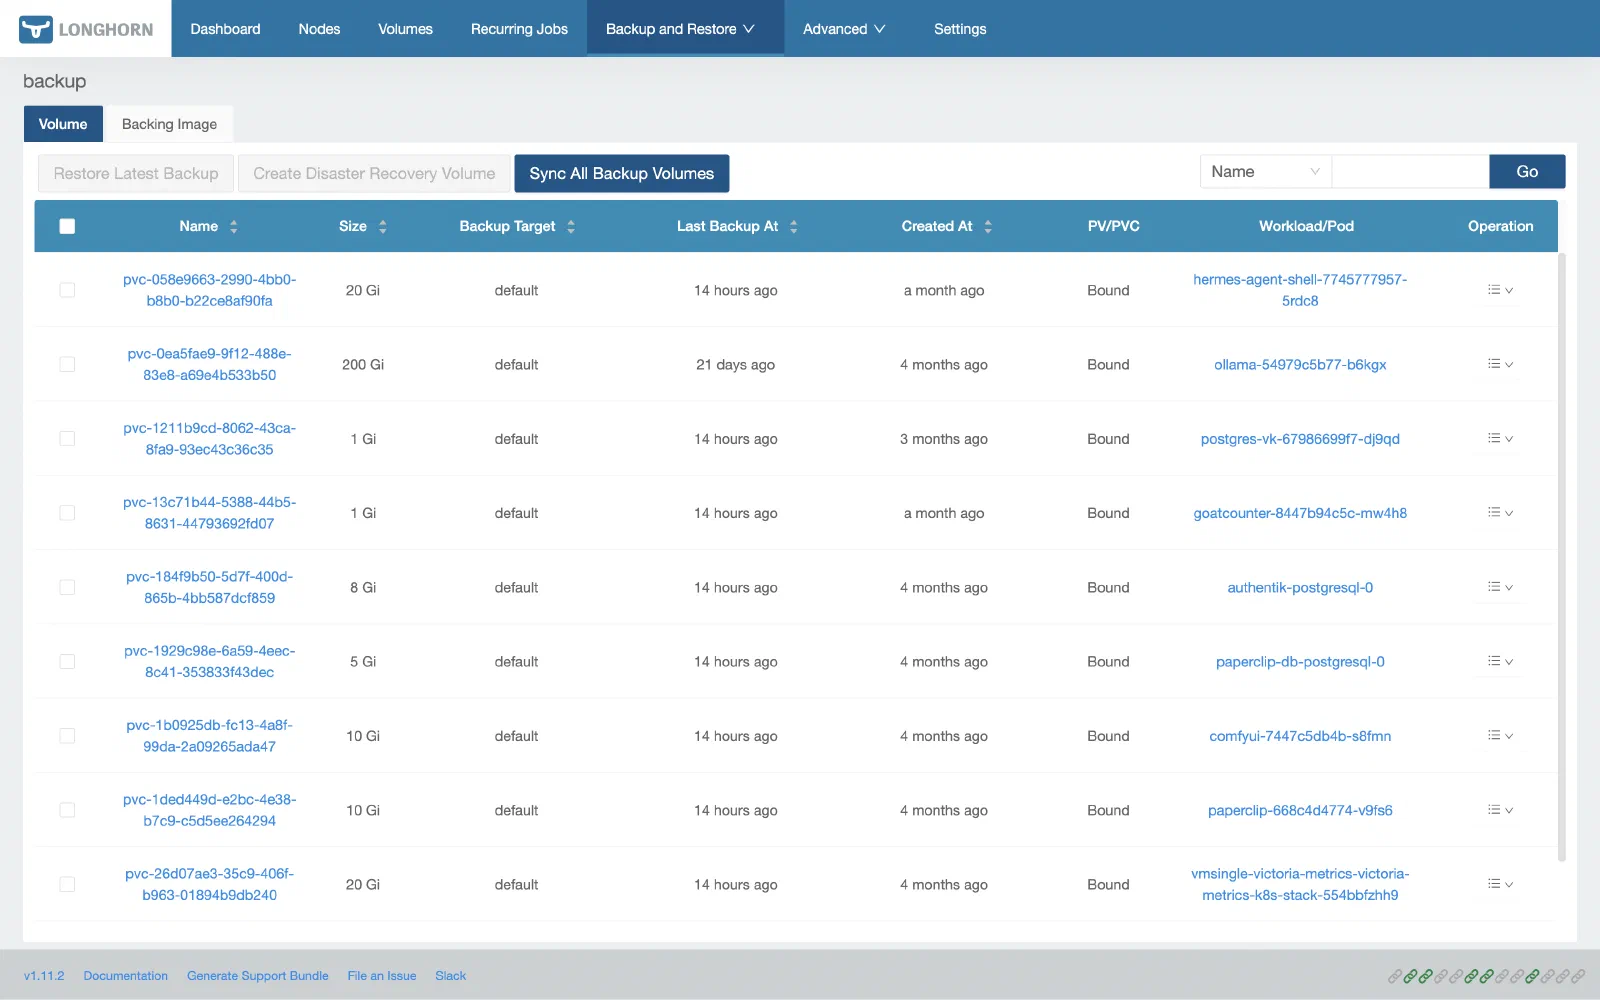Open the Recurring Jobs page

point(519,29)
